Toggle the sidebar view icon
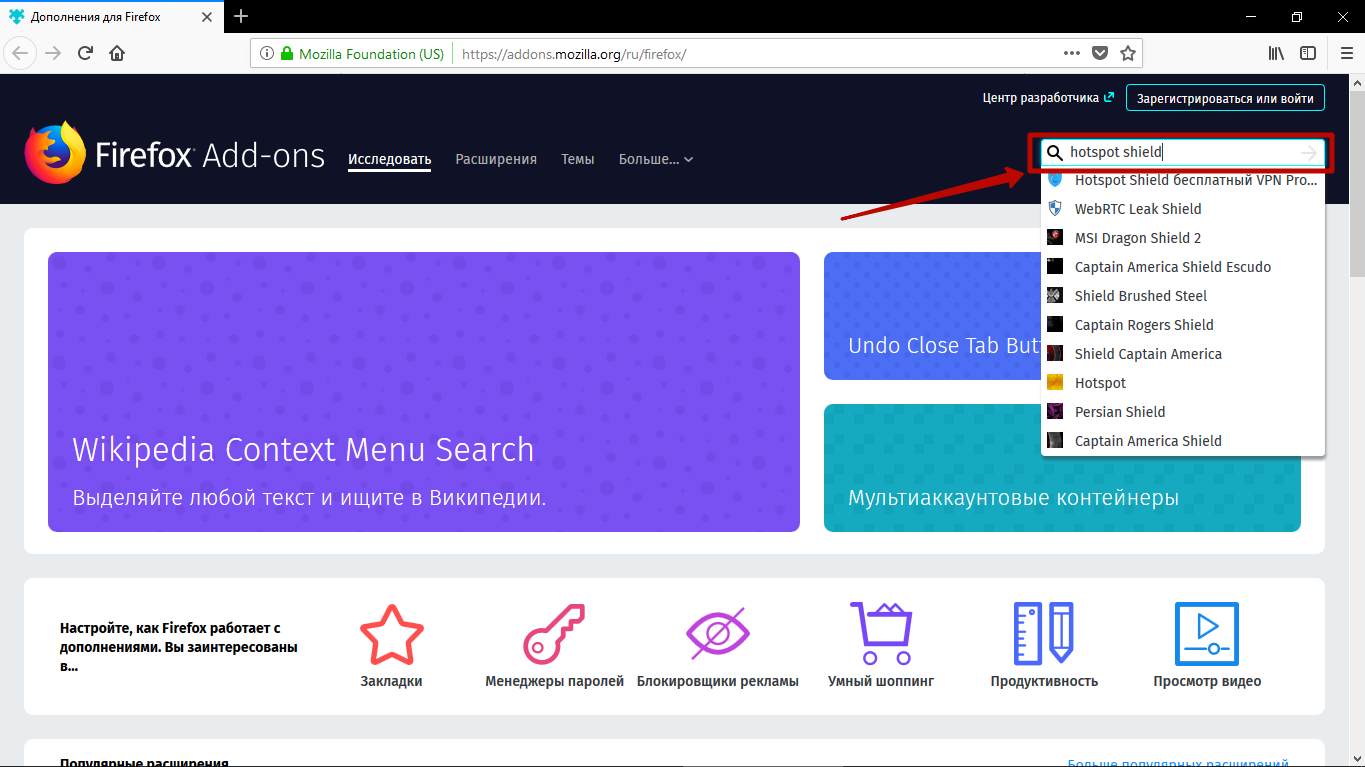The height and width of the screenshot is (767, 1365). pyautogui.click(x=1308, y=53)
